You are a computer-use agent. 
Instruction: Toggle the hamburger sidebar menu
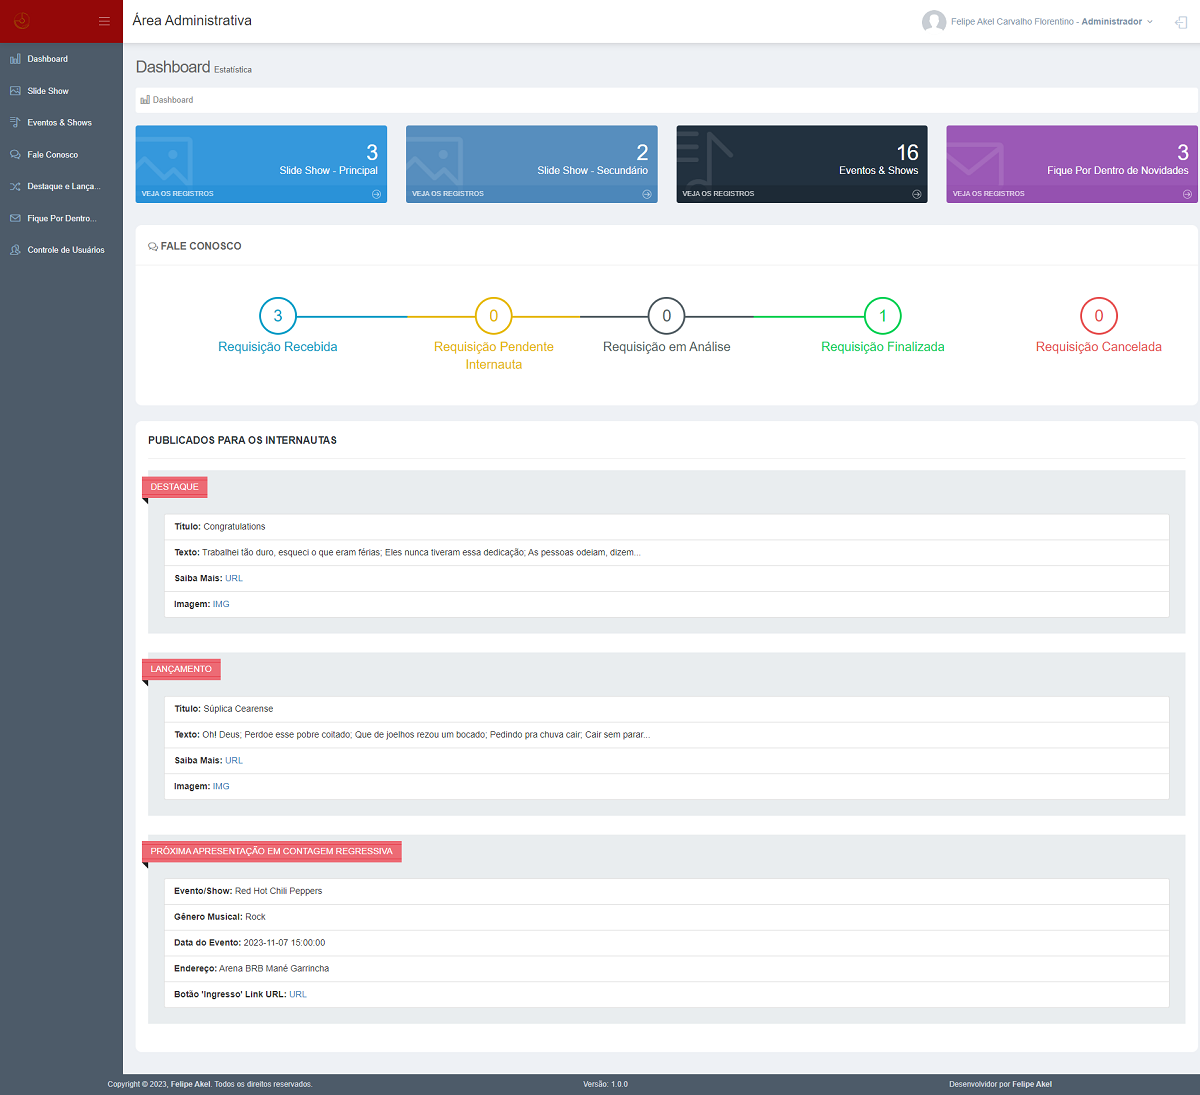coord(104,21)
